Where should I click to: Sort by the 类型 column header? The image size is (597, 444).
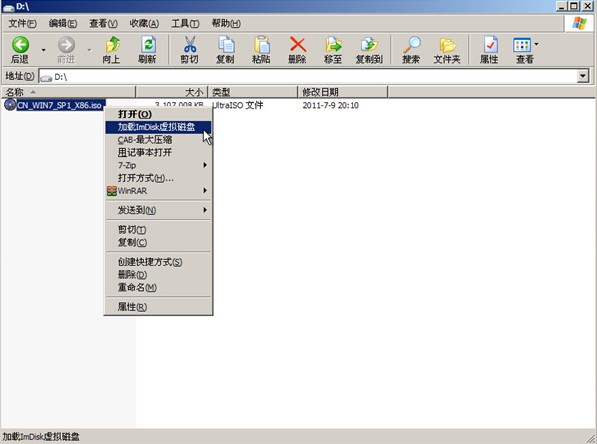coord(252,92)
